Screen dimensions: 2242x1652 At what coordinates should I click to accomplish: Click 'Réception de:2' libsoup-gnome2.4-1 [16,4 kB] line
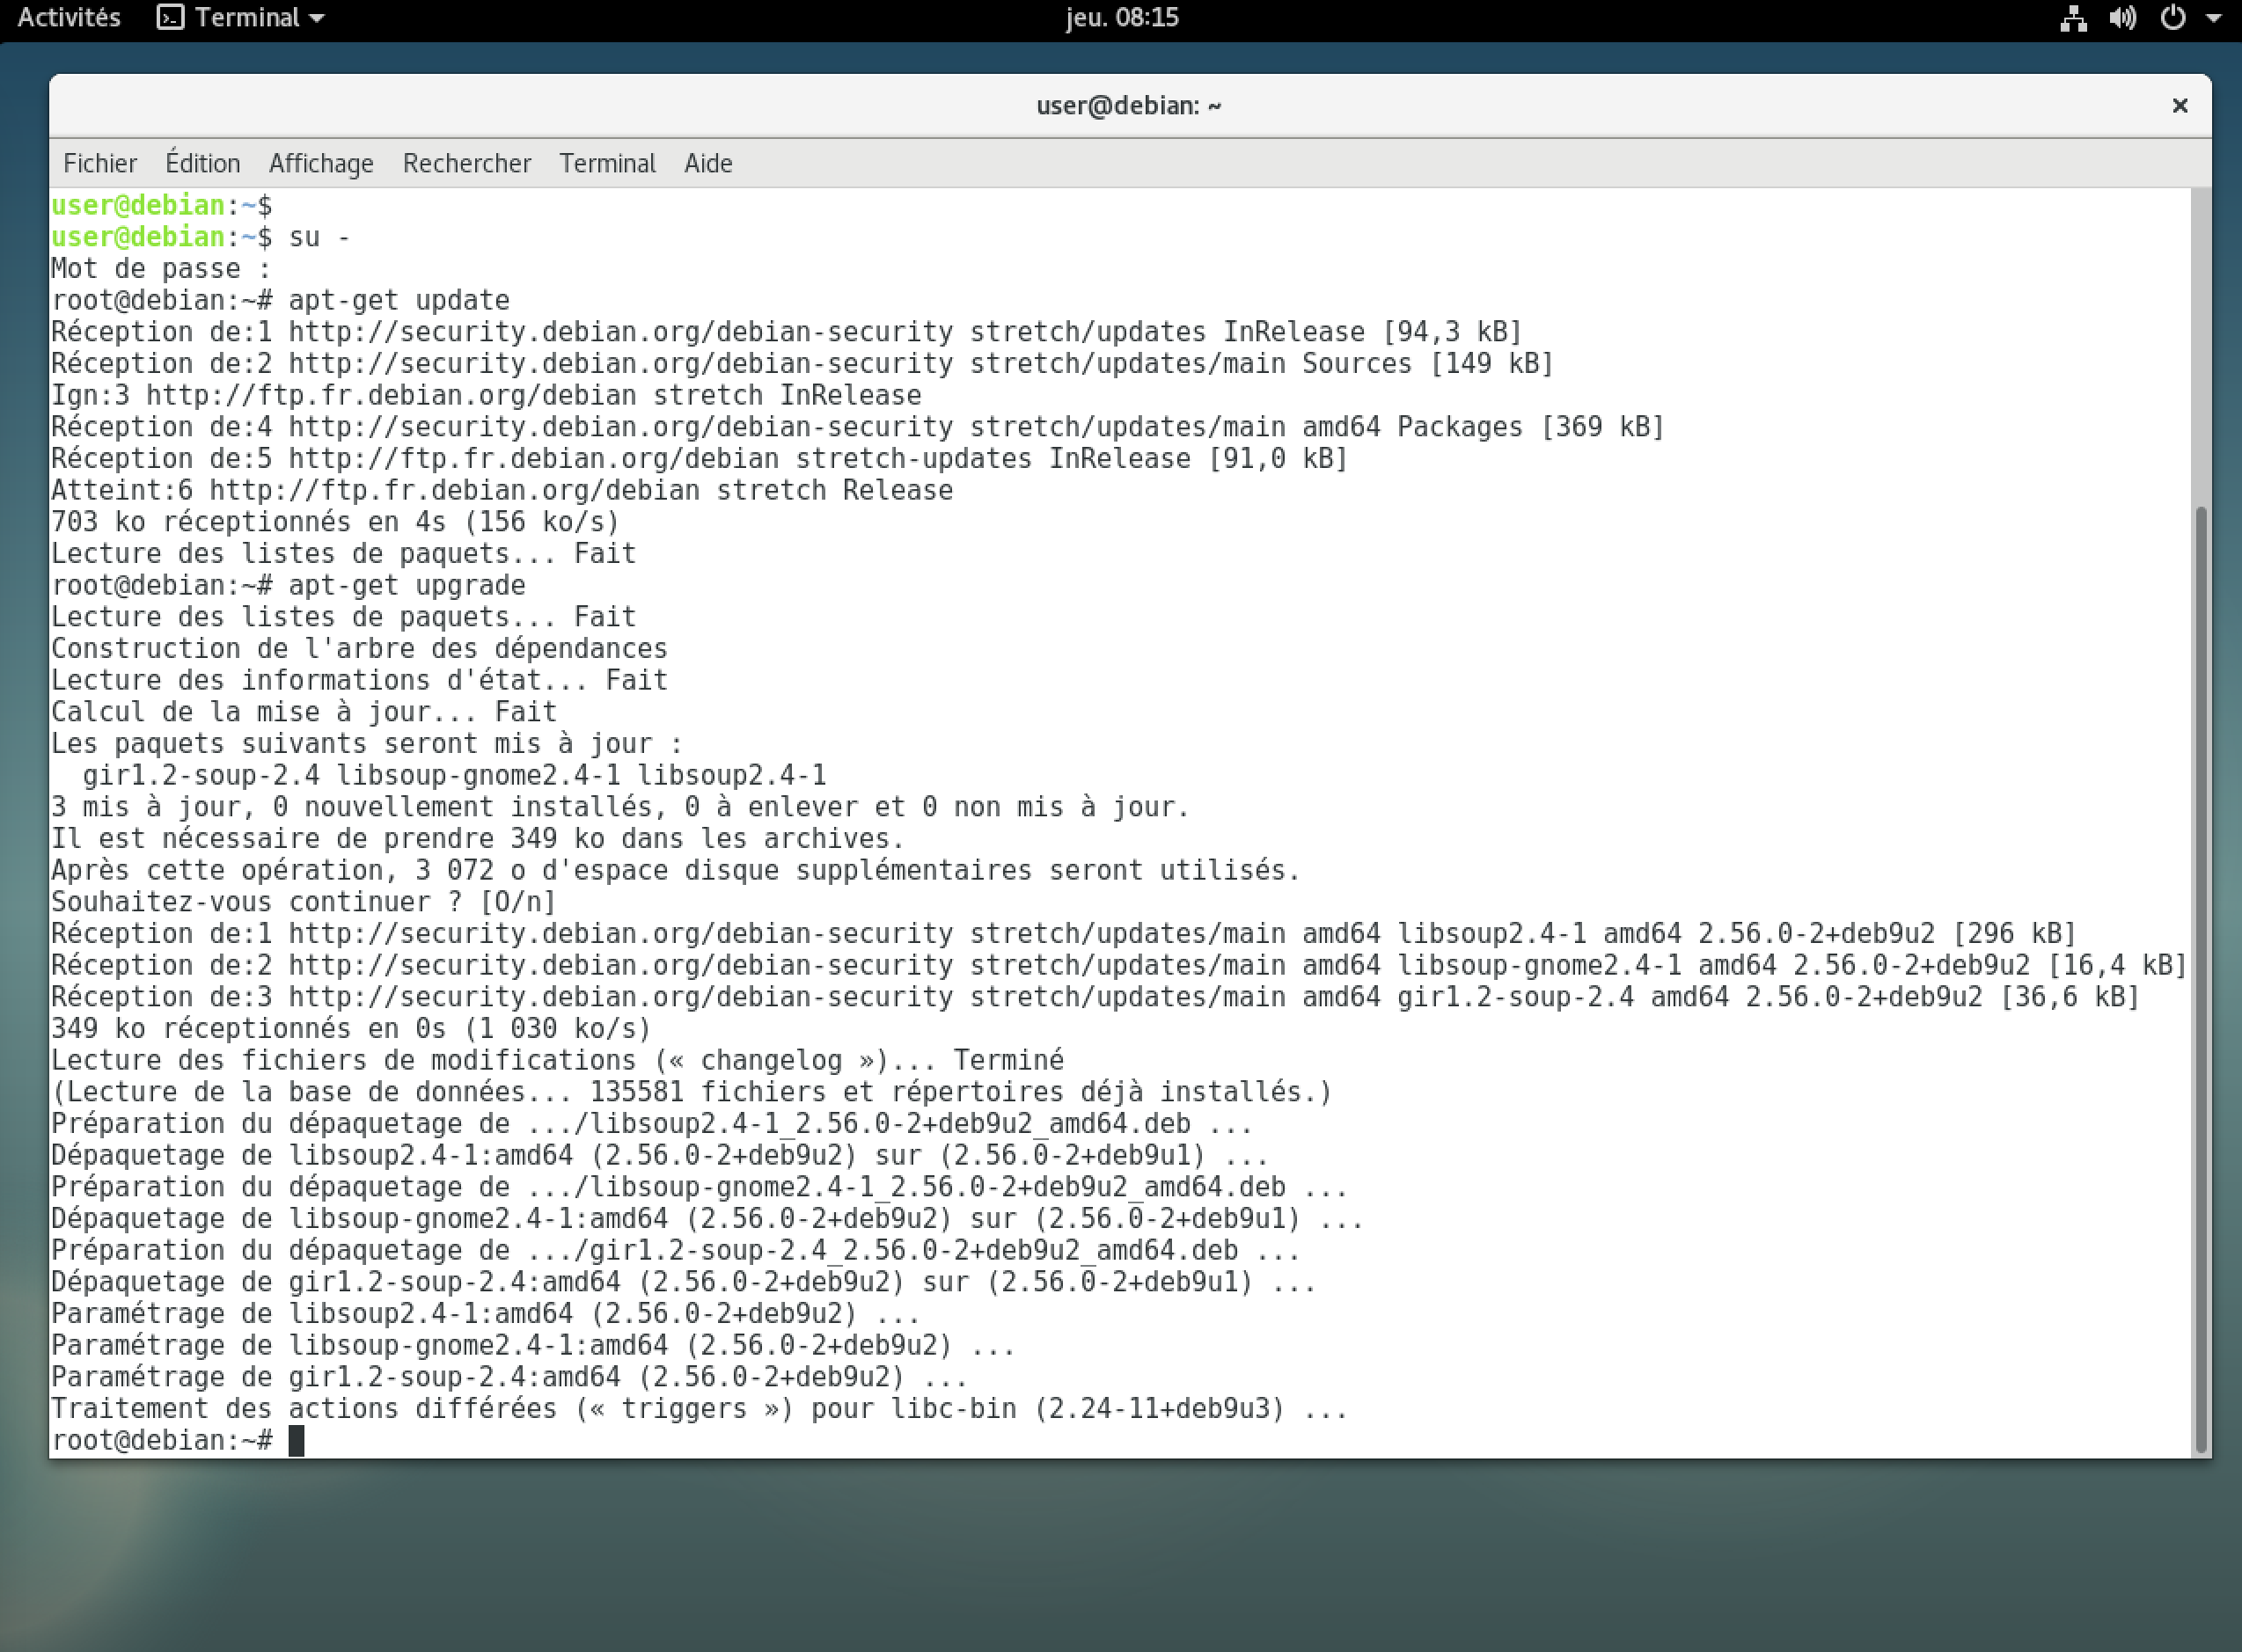click(1119, 965)
